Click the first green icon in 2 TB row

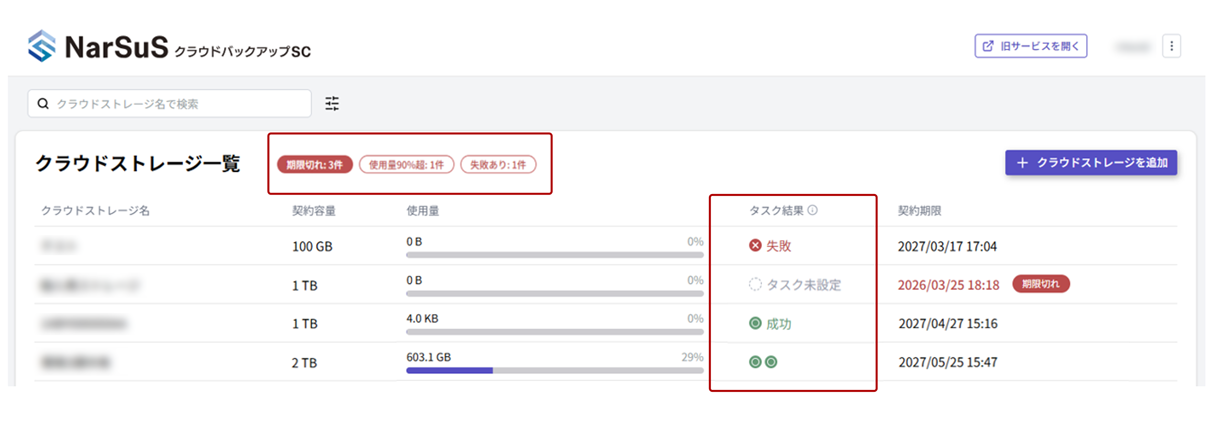tap(755, 362)
